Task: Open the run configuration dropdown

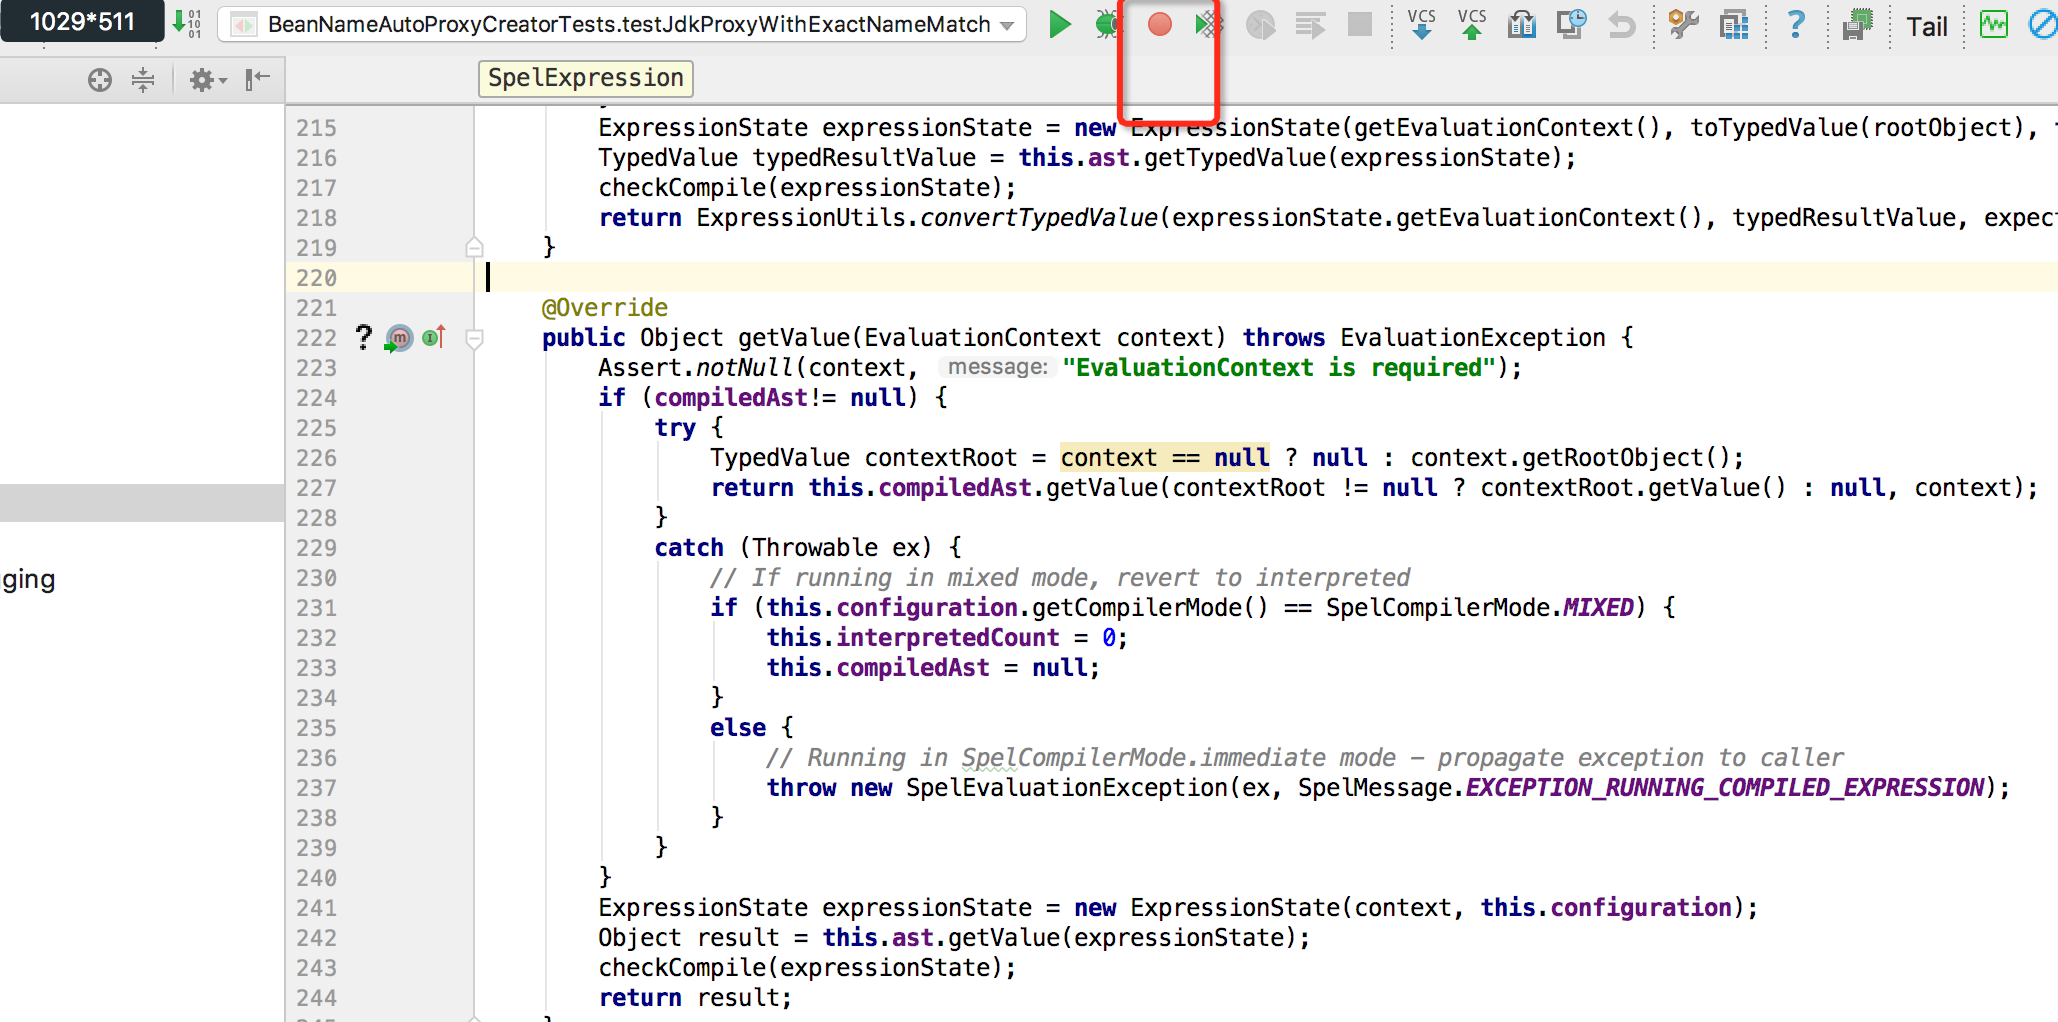Action: (x=1007, y=25)
